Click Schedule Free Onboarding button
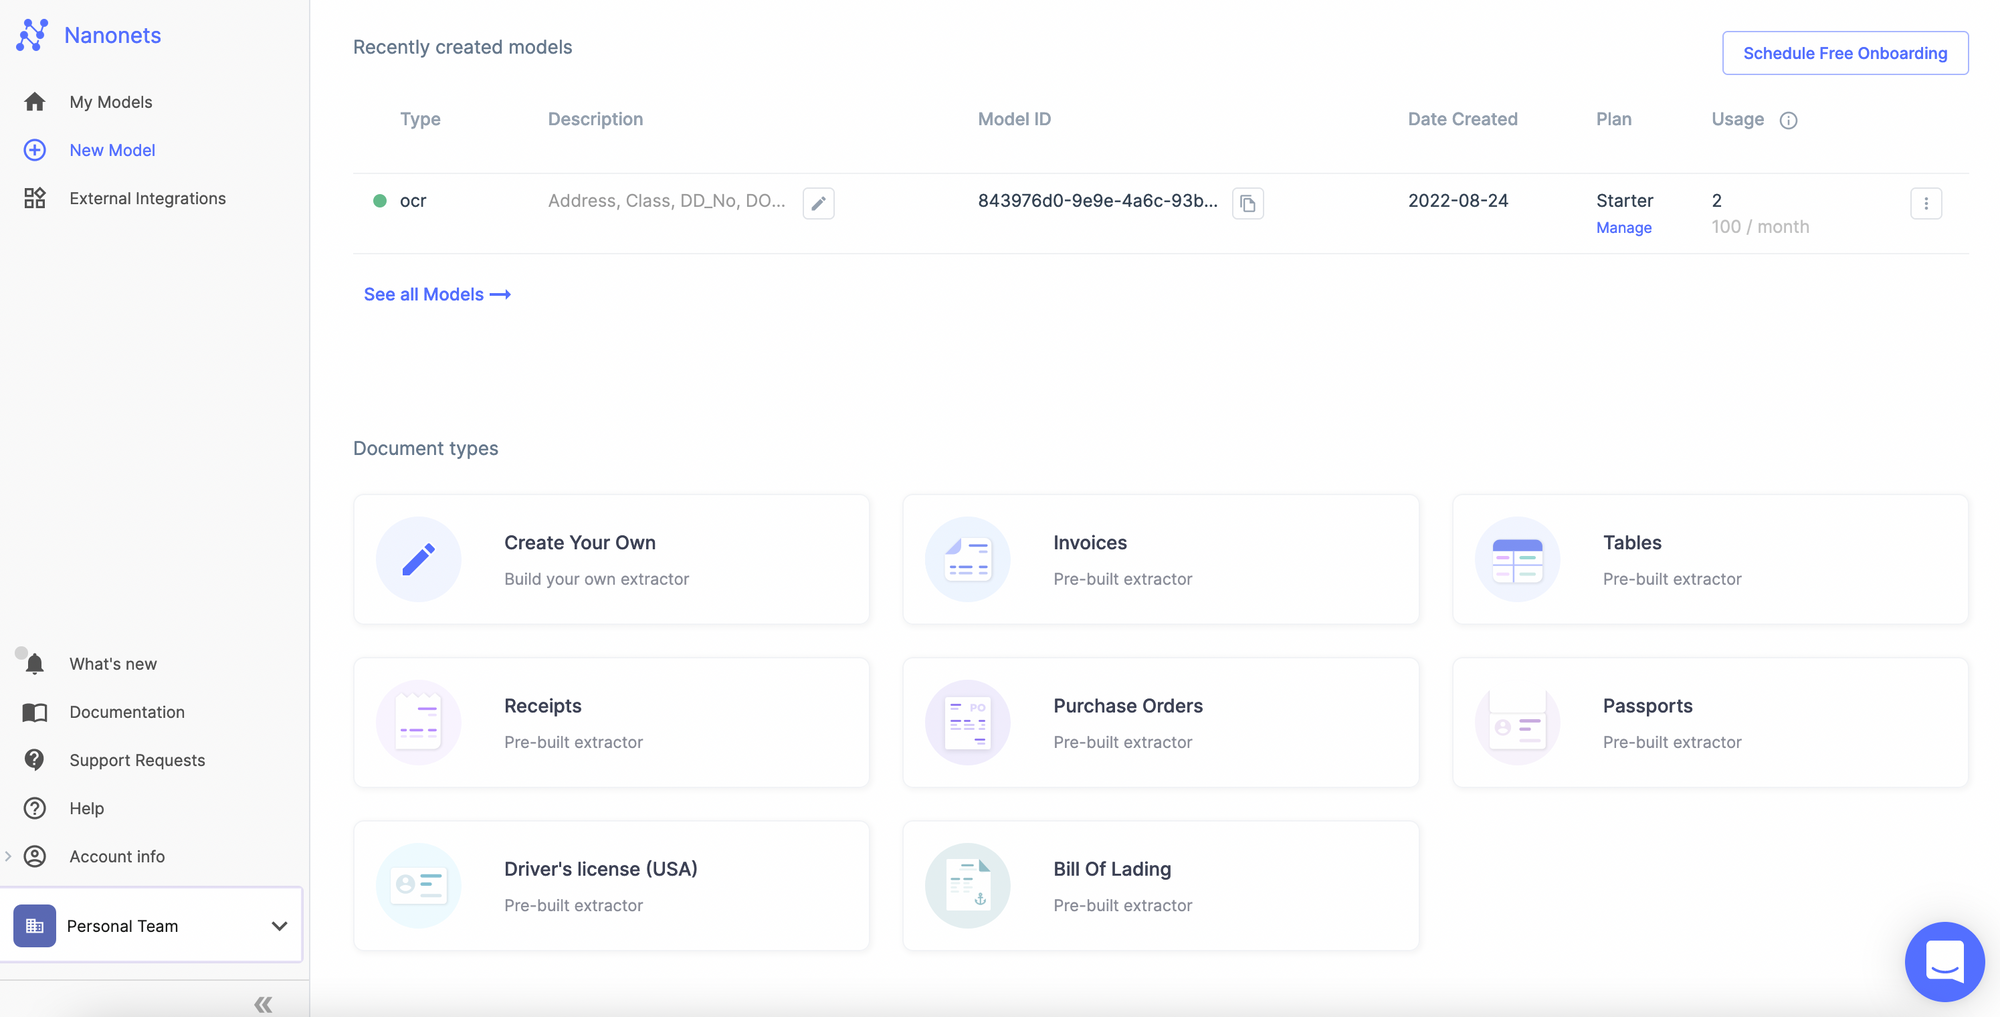 coord(1844,53)
